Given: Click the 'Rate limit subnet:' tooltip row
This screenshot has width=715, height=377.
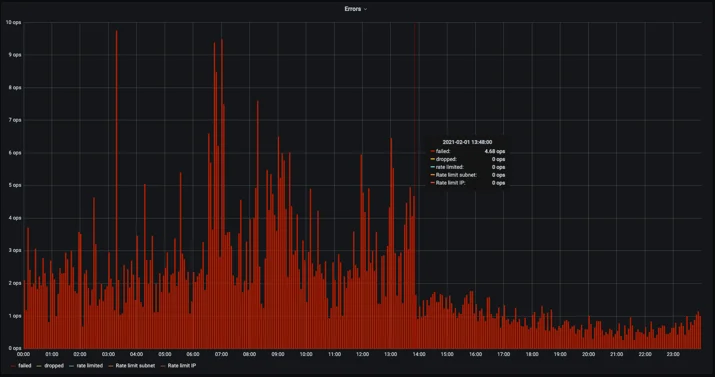Looking at the screenshot, I should pyautogui.click(x=467, y=175).
